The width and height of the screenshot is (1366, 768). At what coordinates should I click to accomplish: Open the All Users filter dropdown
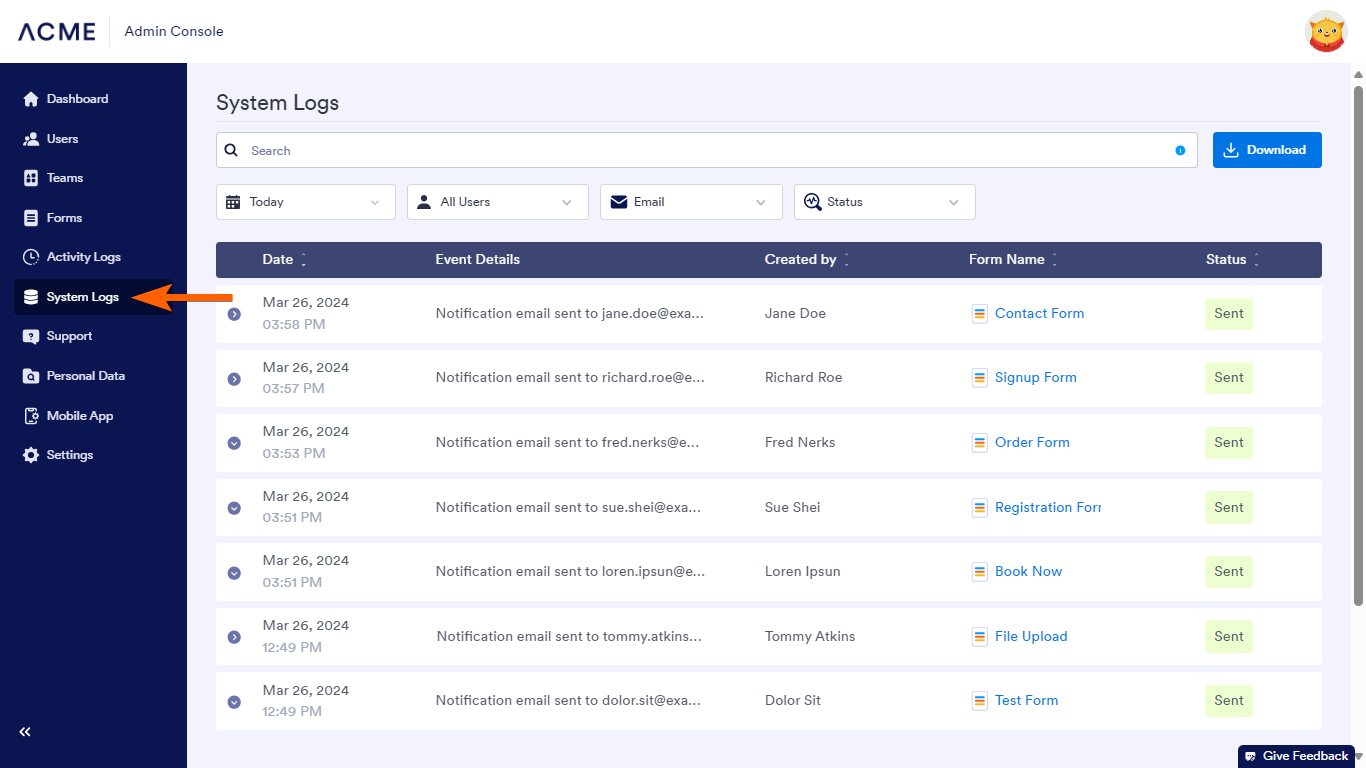[497, 202]
